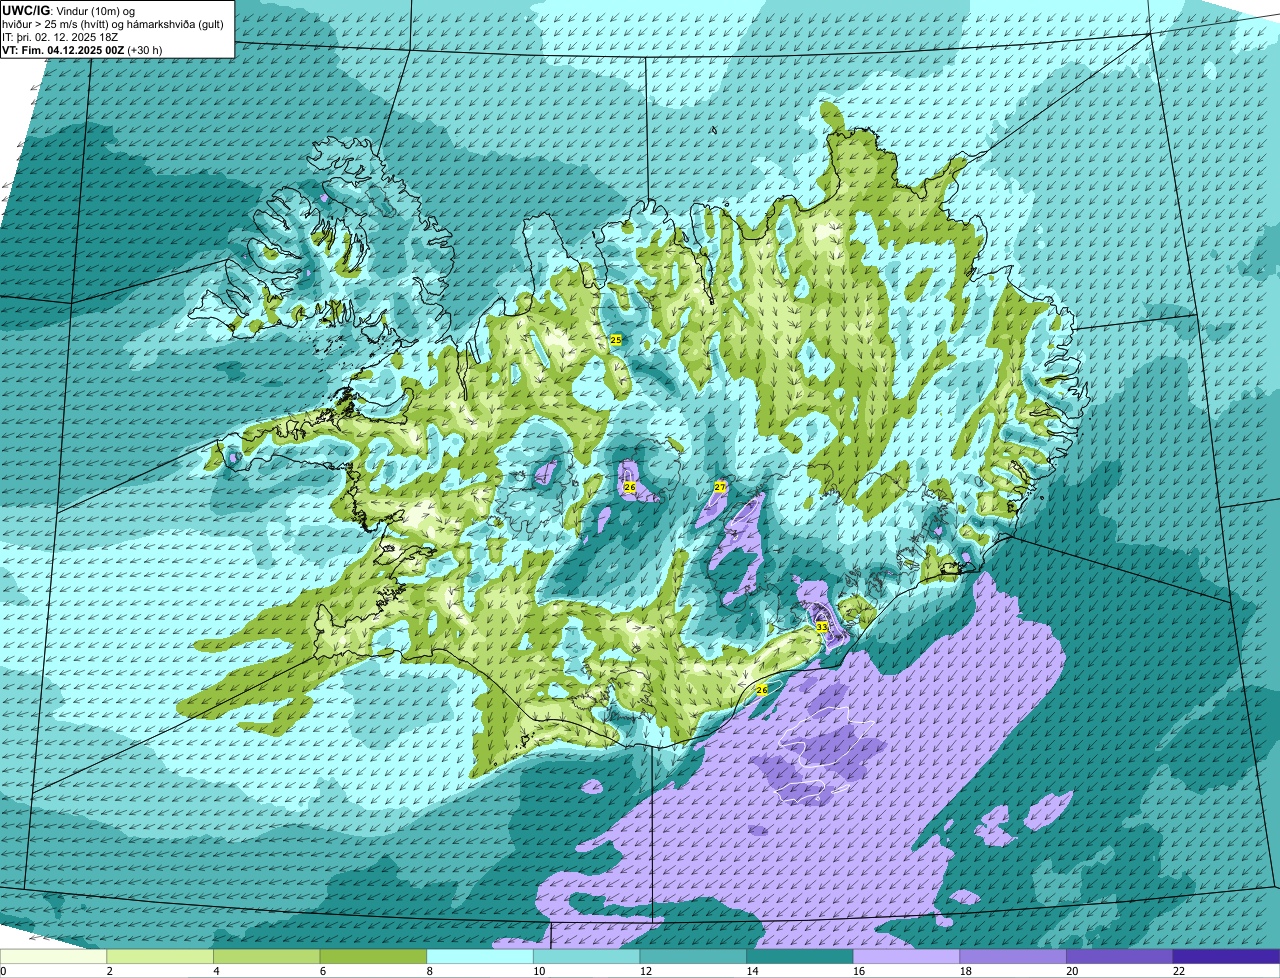This screenshot has width=1280, height=978.
Task: Click the legend tick label "20"
Action: pyautogui.click(x=1072, y=971)
